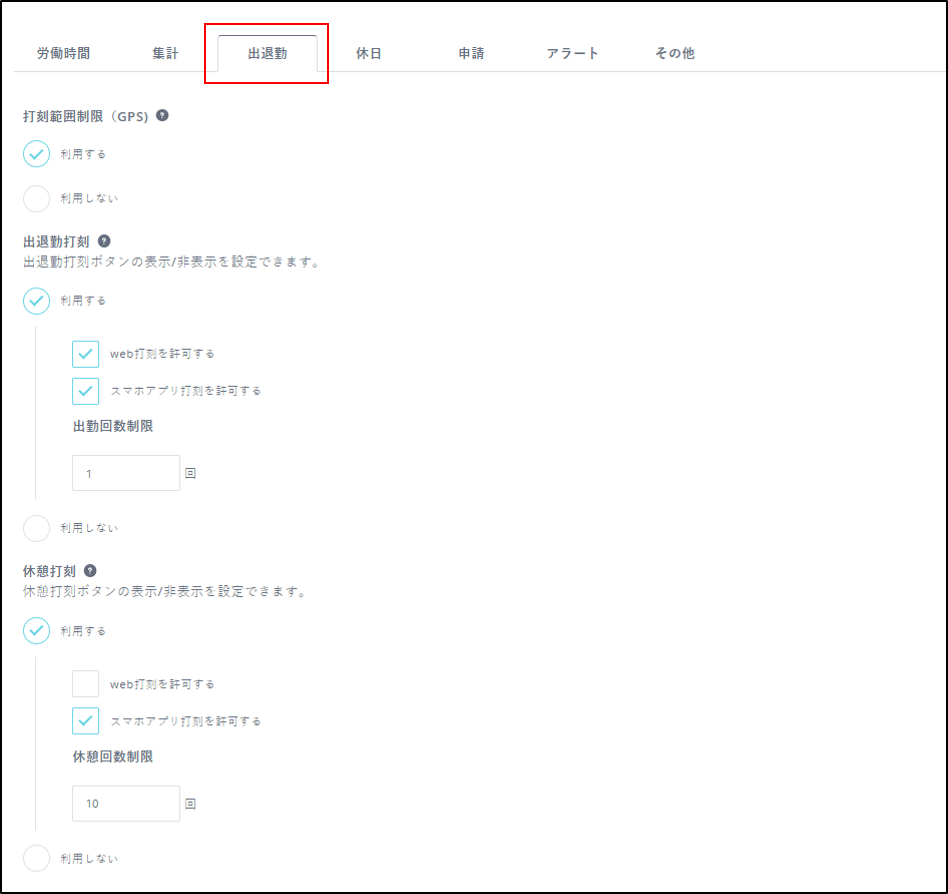This screenshot has height=894, width=948.
Task: Click help icon beside 休憩打刻 heading
Action: tap(92, 569)
